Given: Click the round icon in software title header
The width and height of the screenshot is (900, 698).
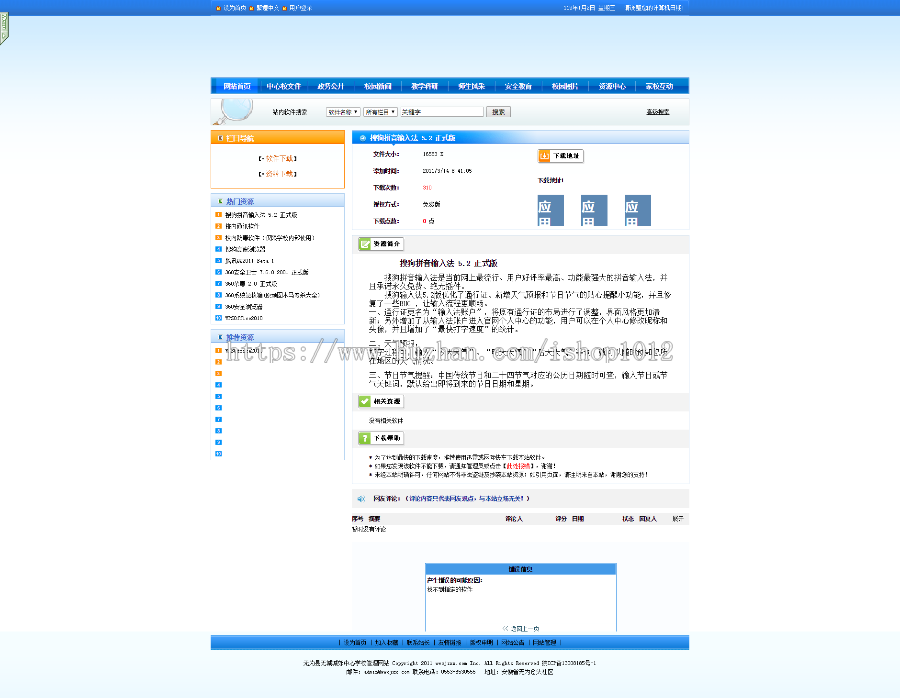Looking at the screenshot, I should [x=362, y=138].
